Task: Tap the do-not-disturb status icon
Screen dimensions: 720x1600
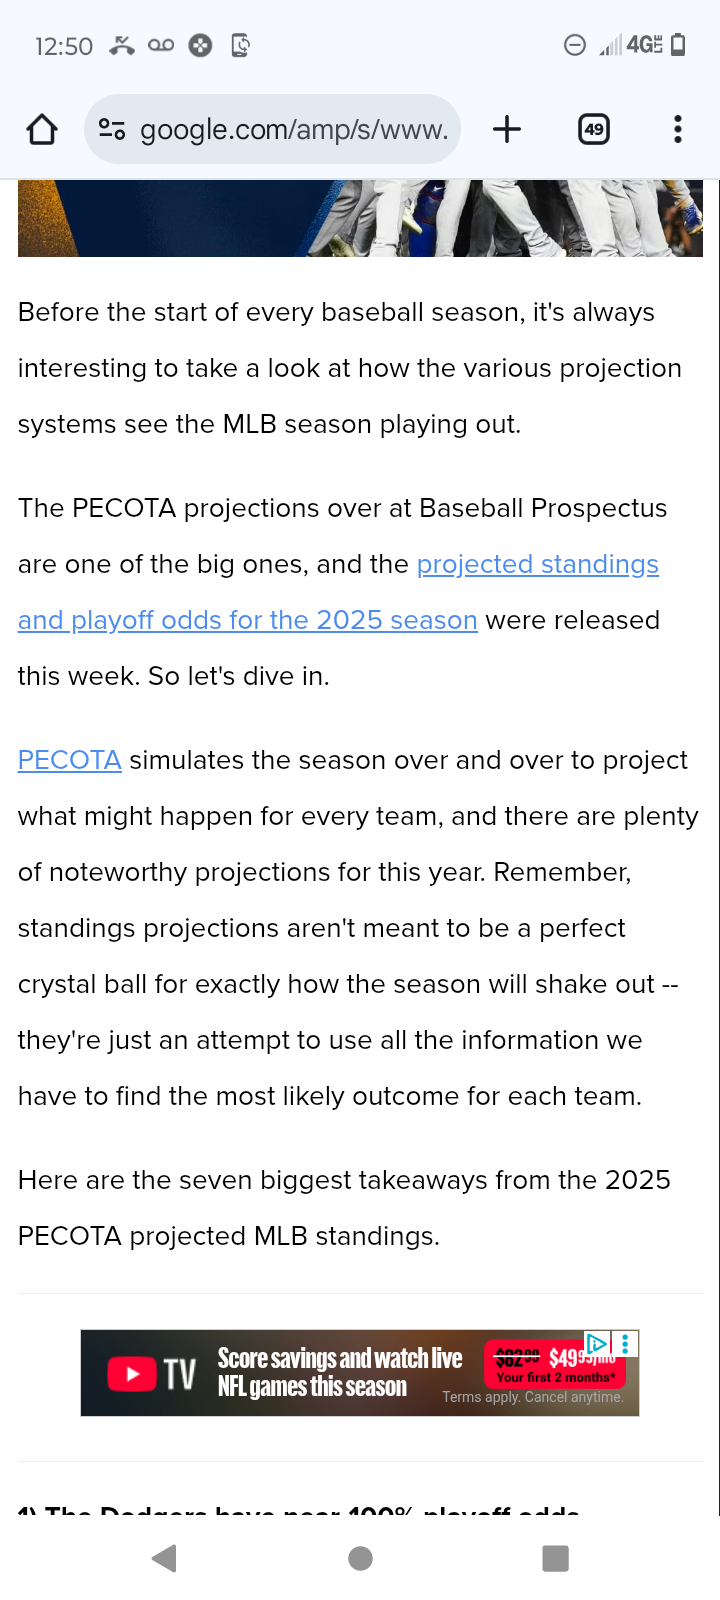Action: [x=575, y=45]
